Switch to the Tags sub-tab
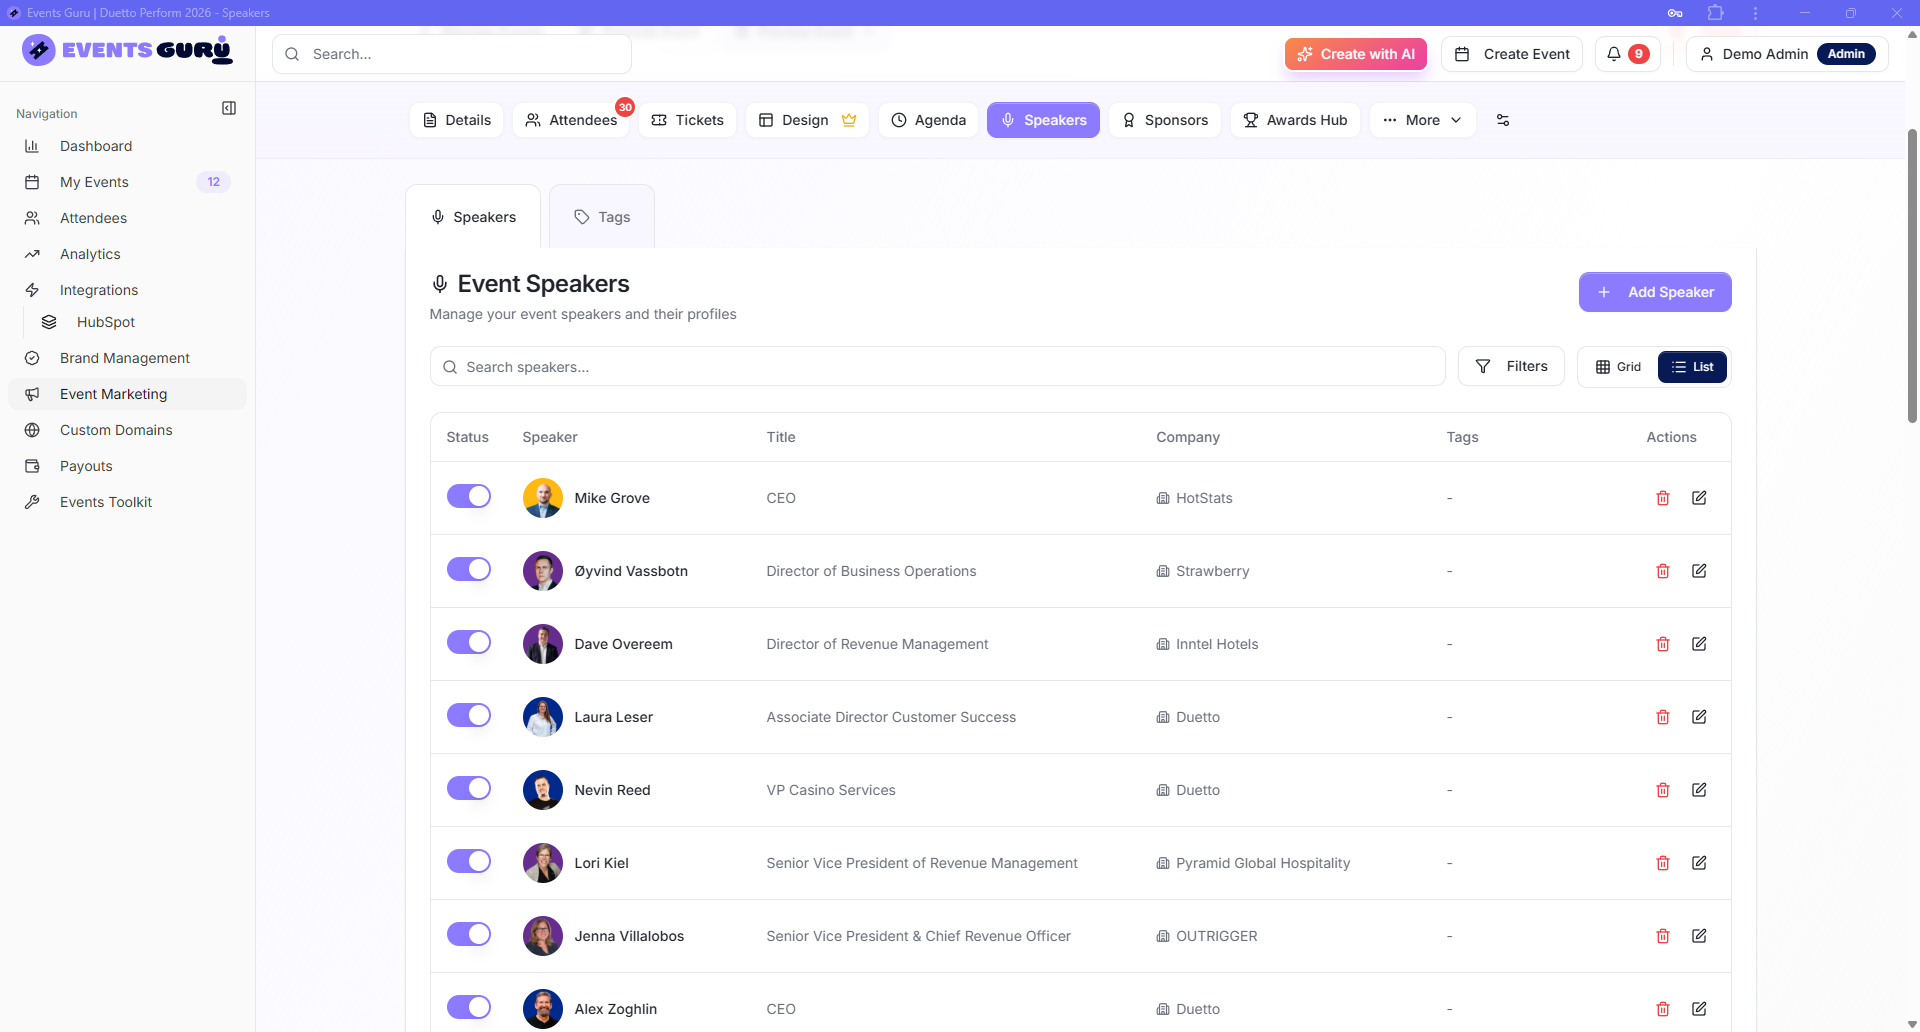Image resolution: width=1920 pixels, height=1032 pixels. (x=602, y=217)
